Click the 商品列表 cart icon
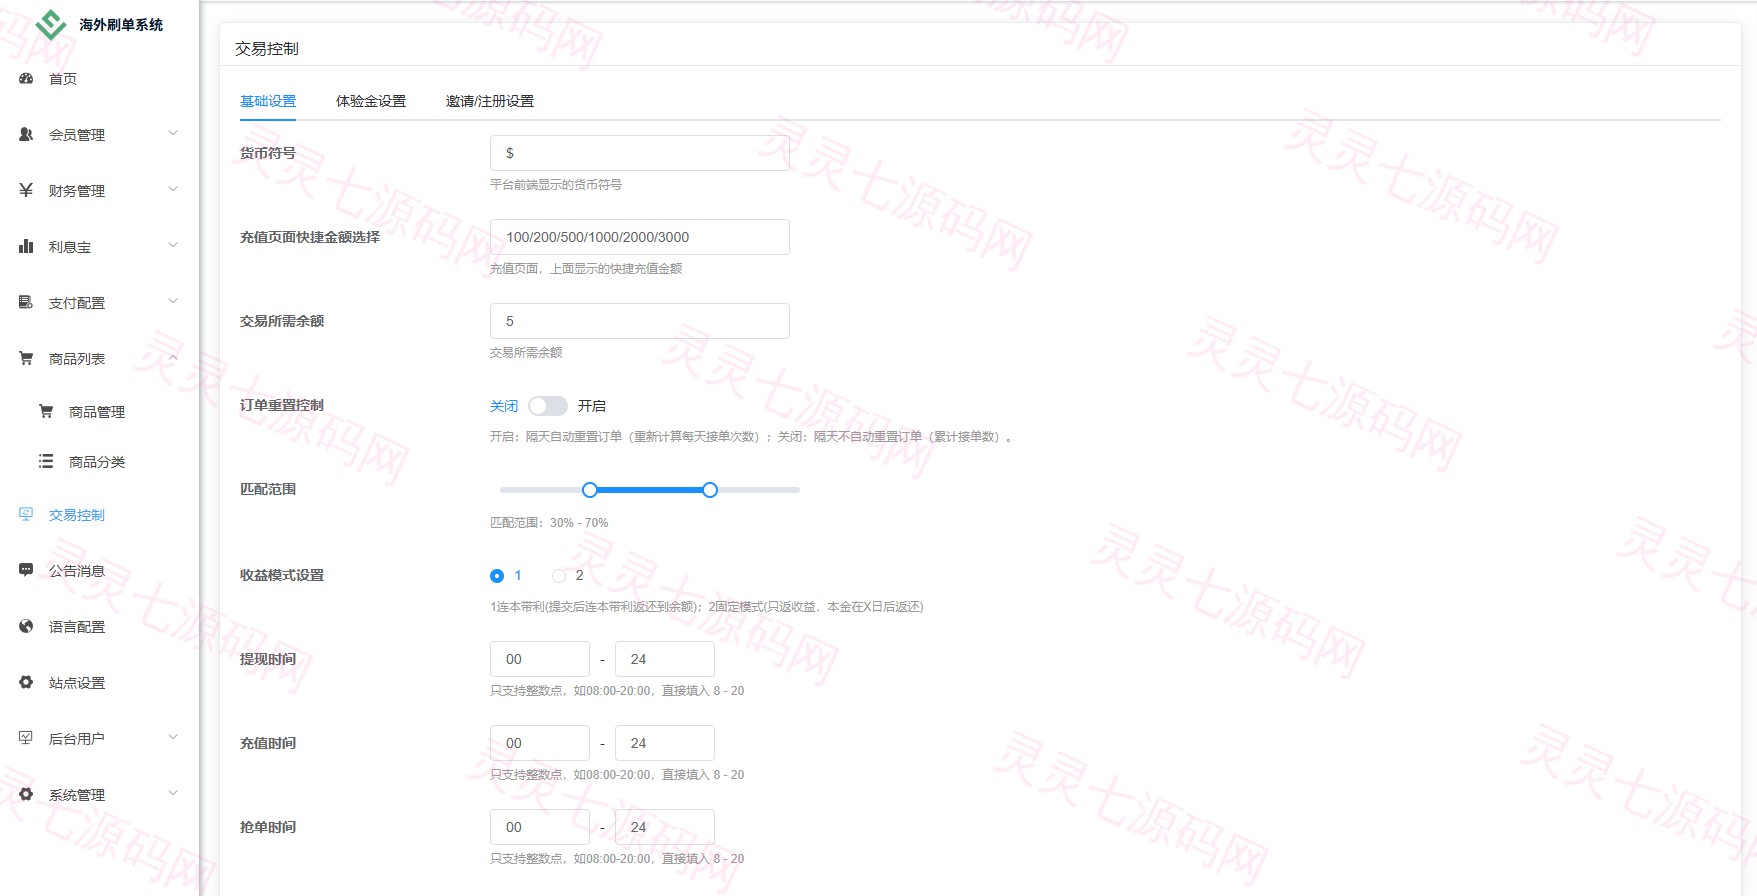The image size is (1757, 896). point(26,358)
